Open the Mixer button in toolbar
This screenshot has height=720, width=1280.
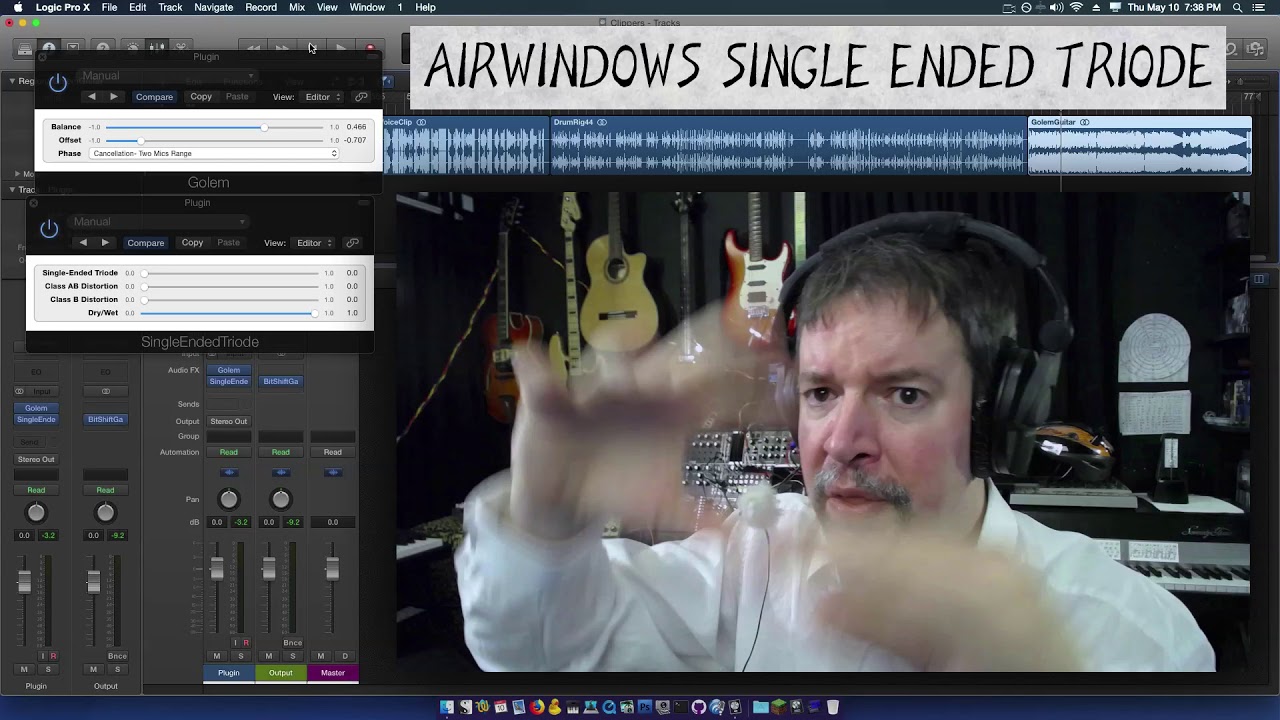coord(157,48)
